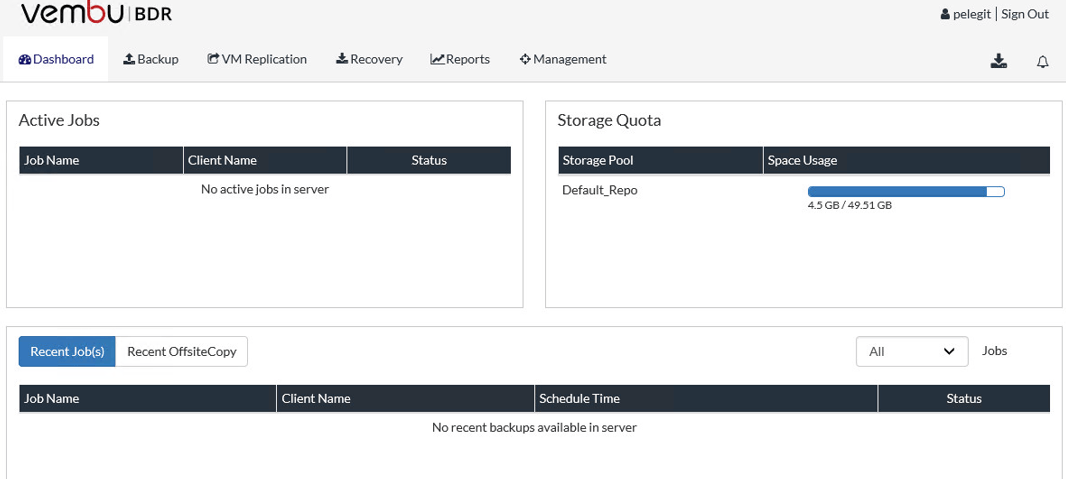Click the Backup upload icon
The image size is (1066, 479).
(x=129, y=59)
